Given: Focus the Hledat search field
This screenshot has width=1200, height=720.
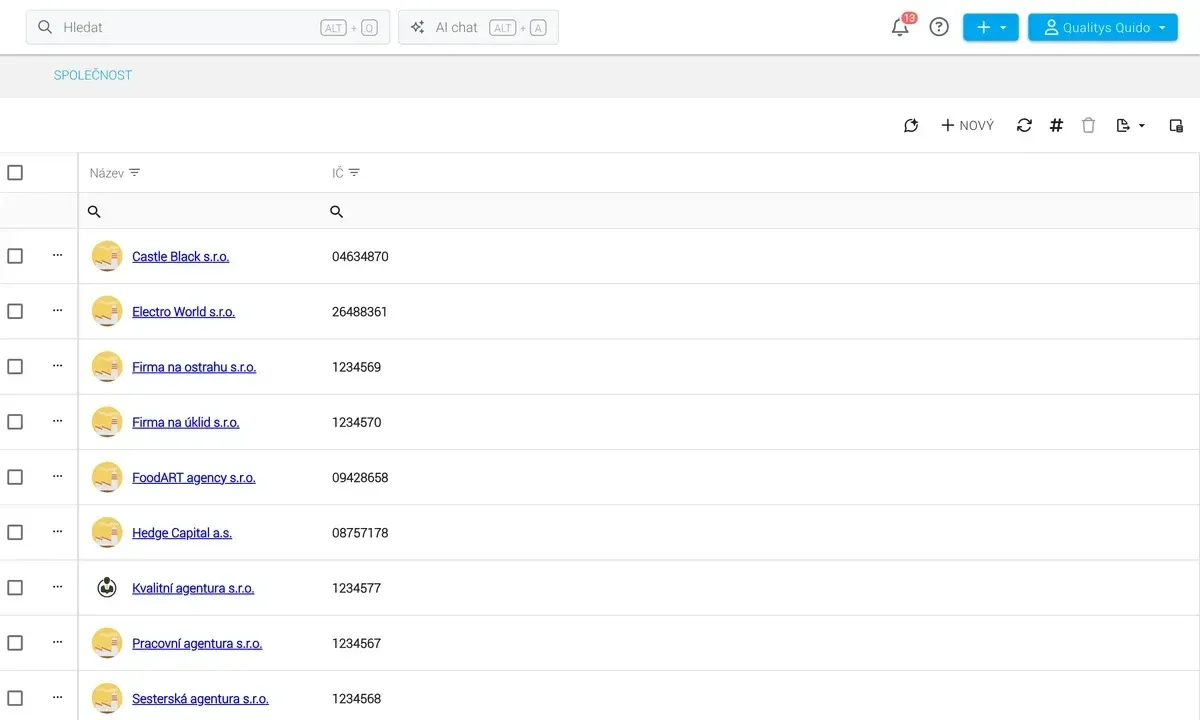Looking at the screenshot, I should point(208,27).
